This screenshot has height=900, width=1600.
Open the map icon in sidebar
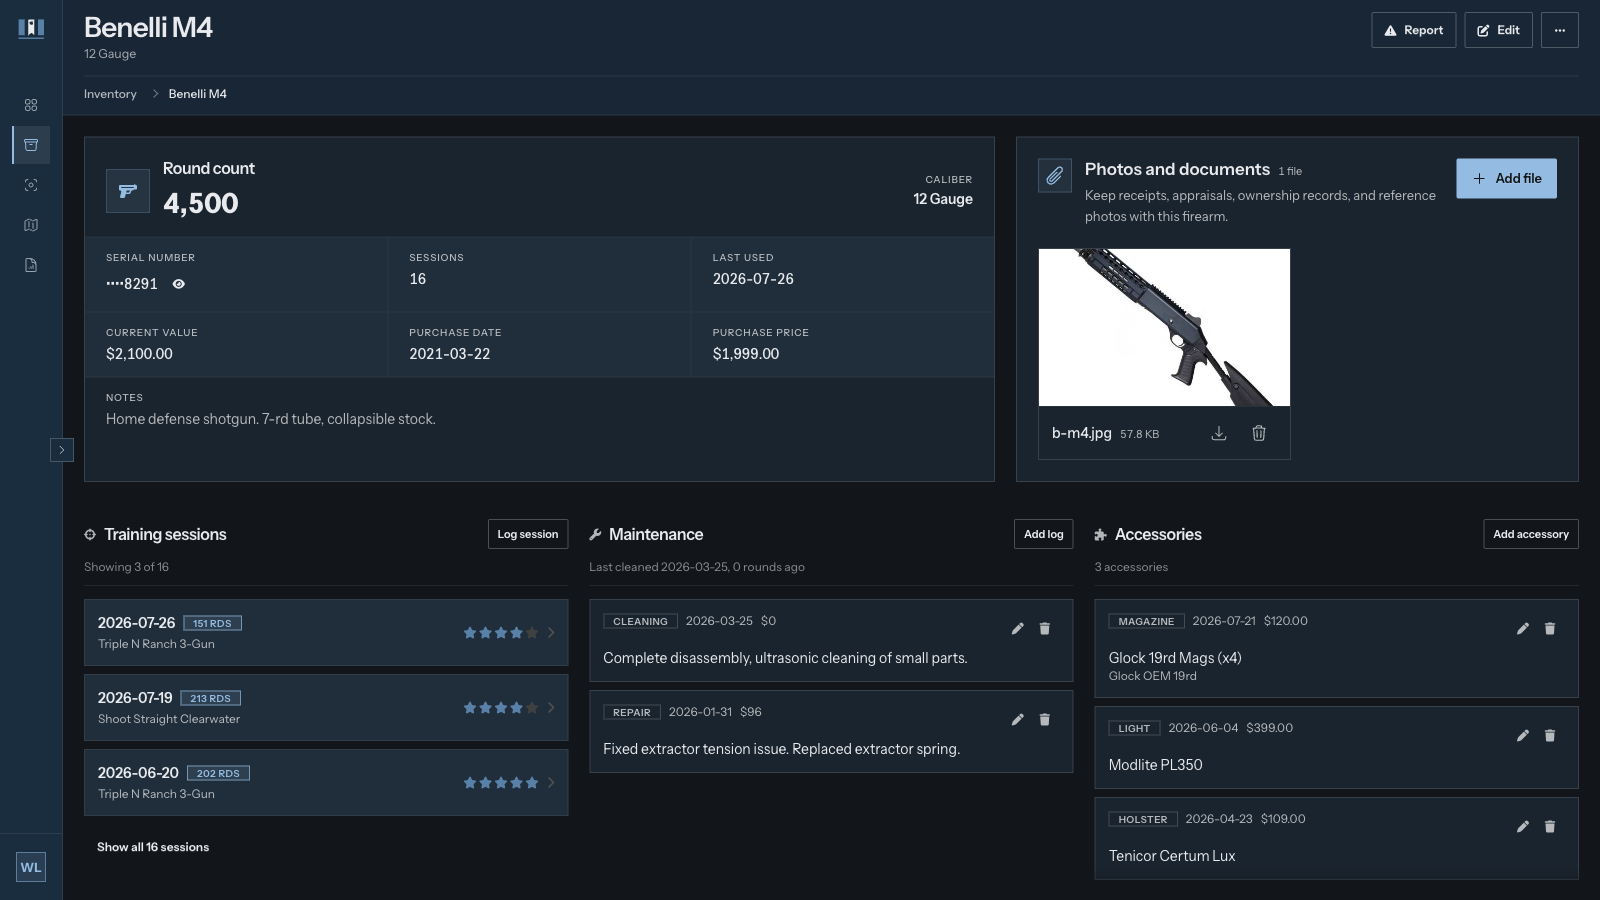point(31,225)
